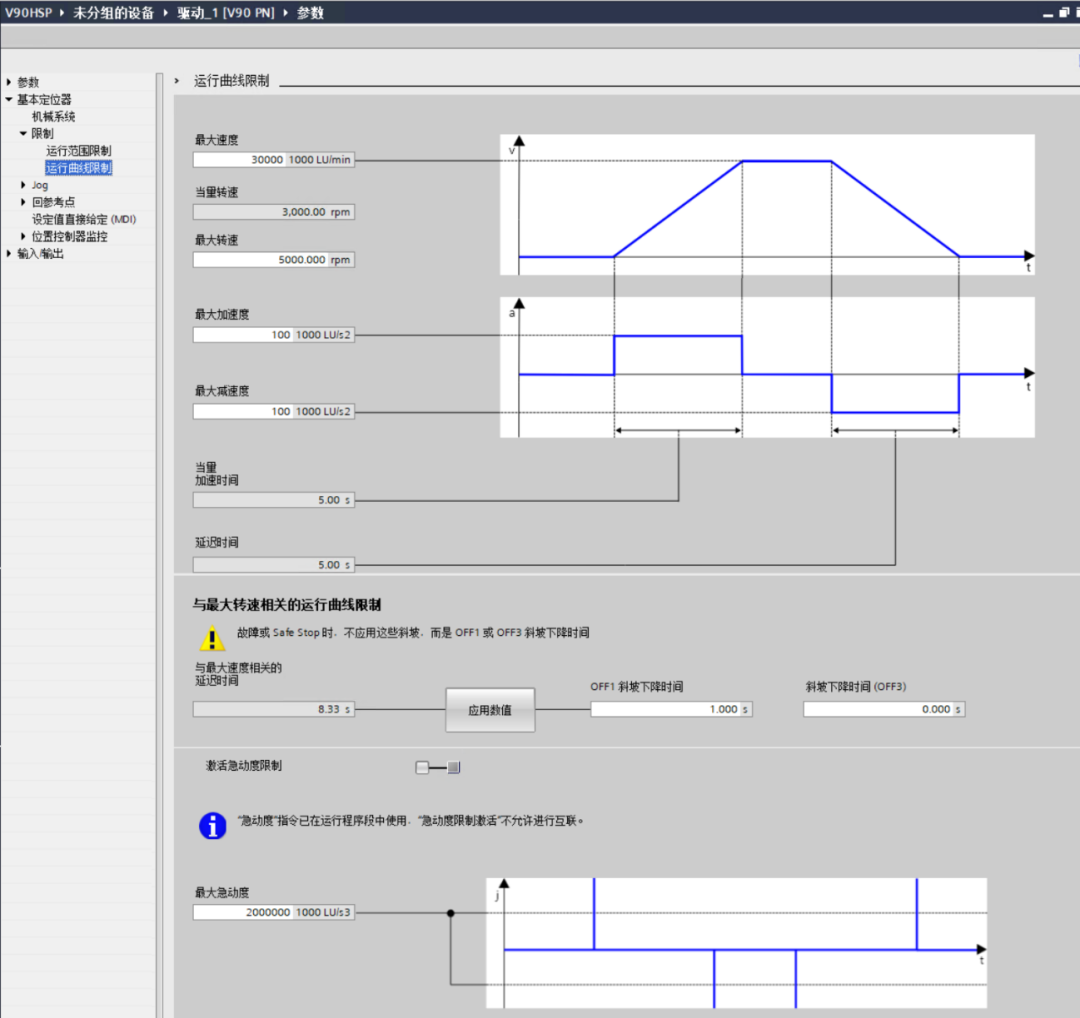Image resolution: width=1080 pixels, height=1018 pixels.
Task: Click the left navigation panel scrollbar
Action: point(160,544)
